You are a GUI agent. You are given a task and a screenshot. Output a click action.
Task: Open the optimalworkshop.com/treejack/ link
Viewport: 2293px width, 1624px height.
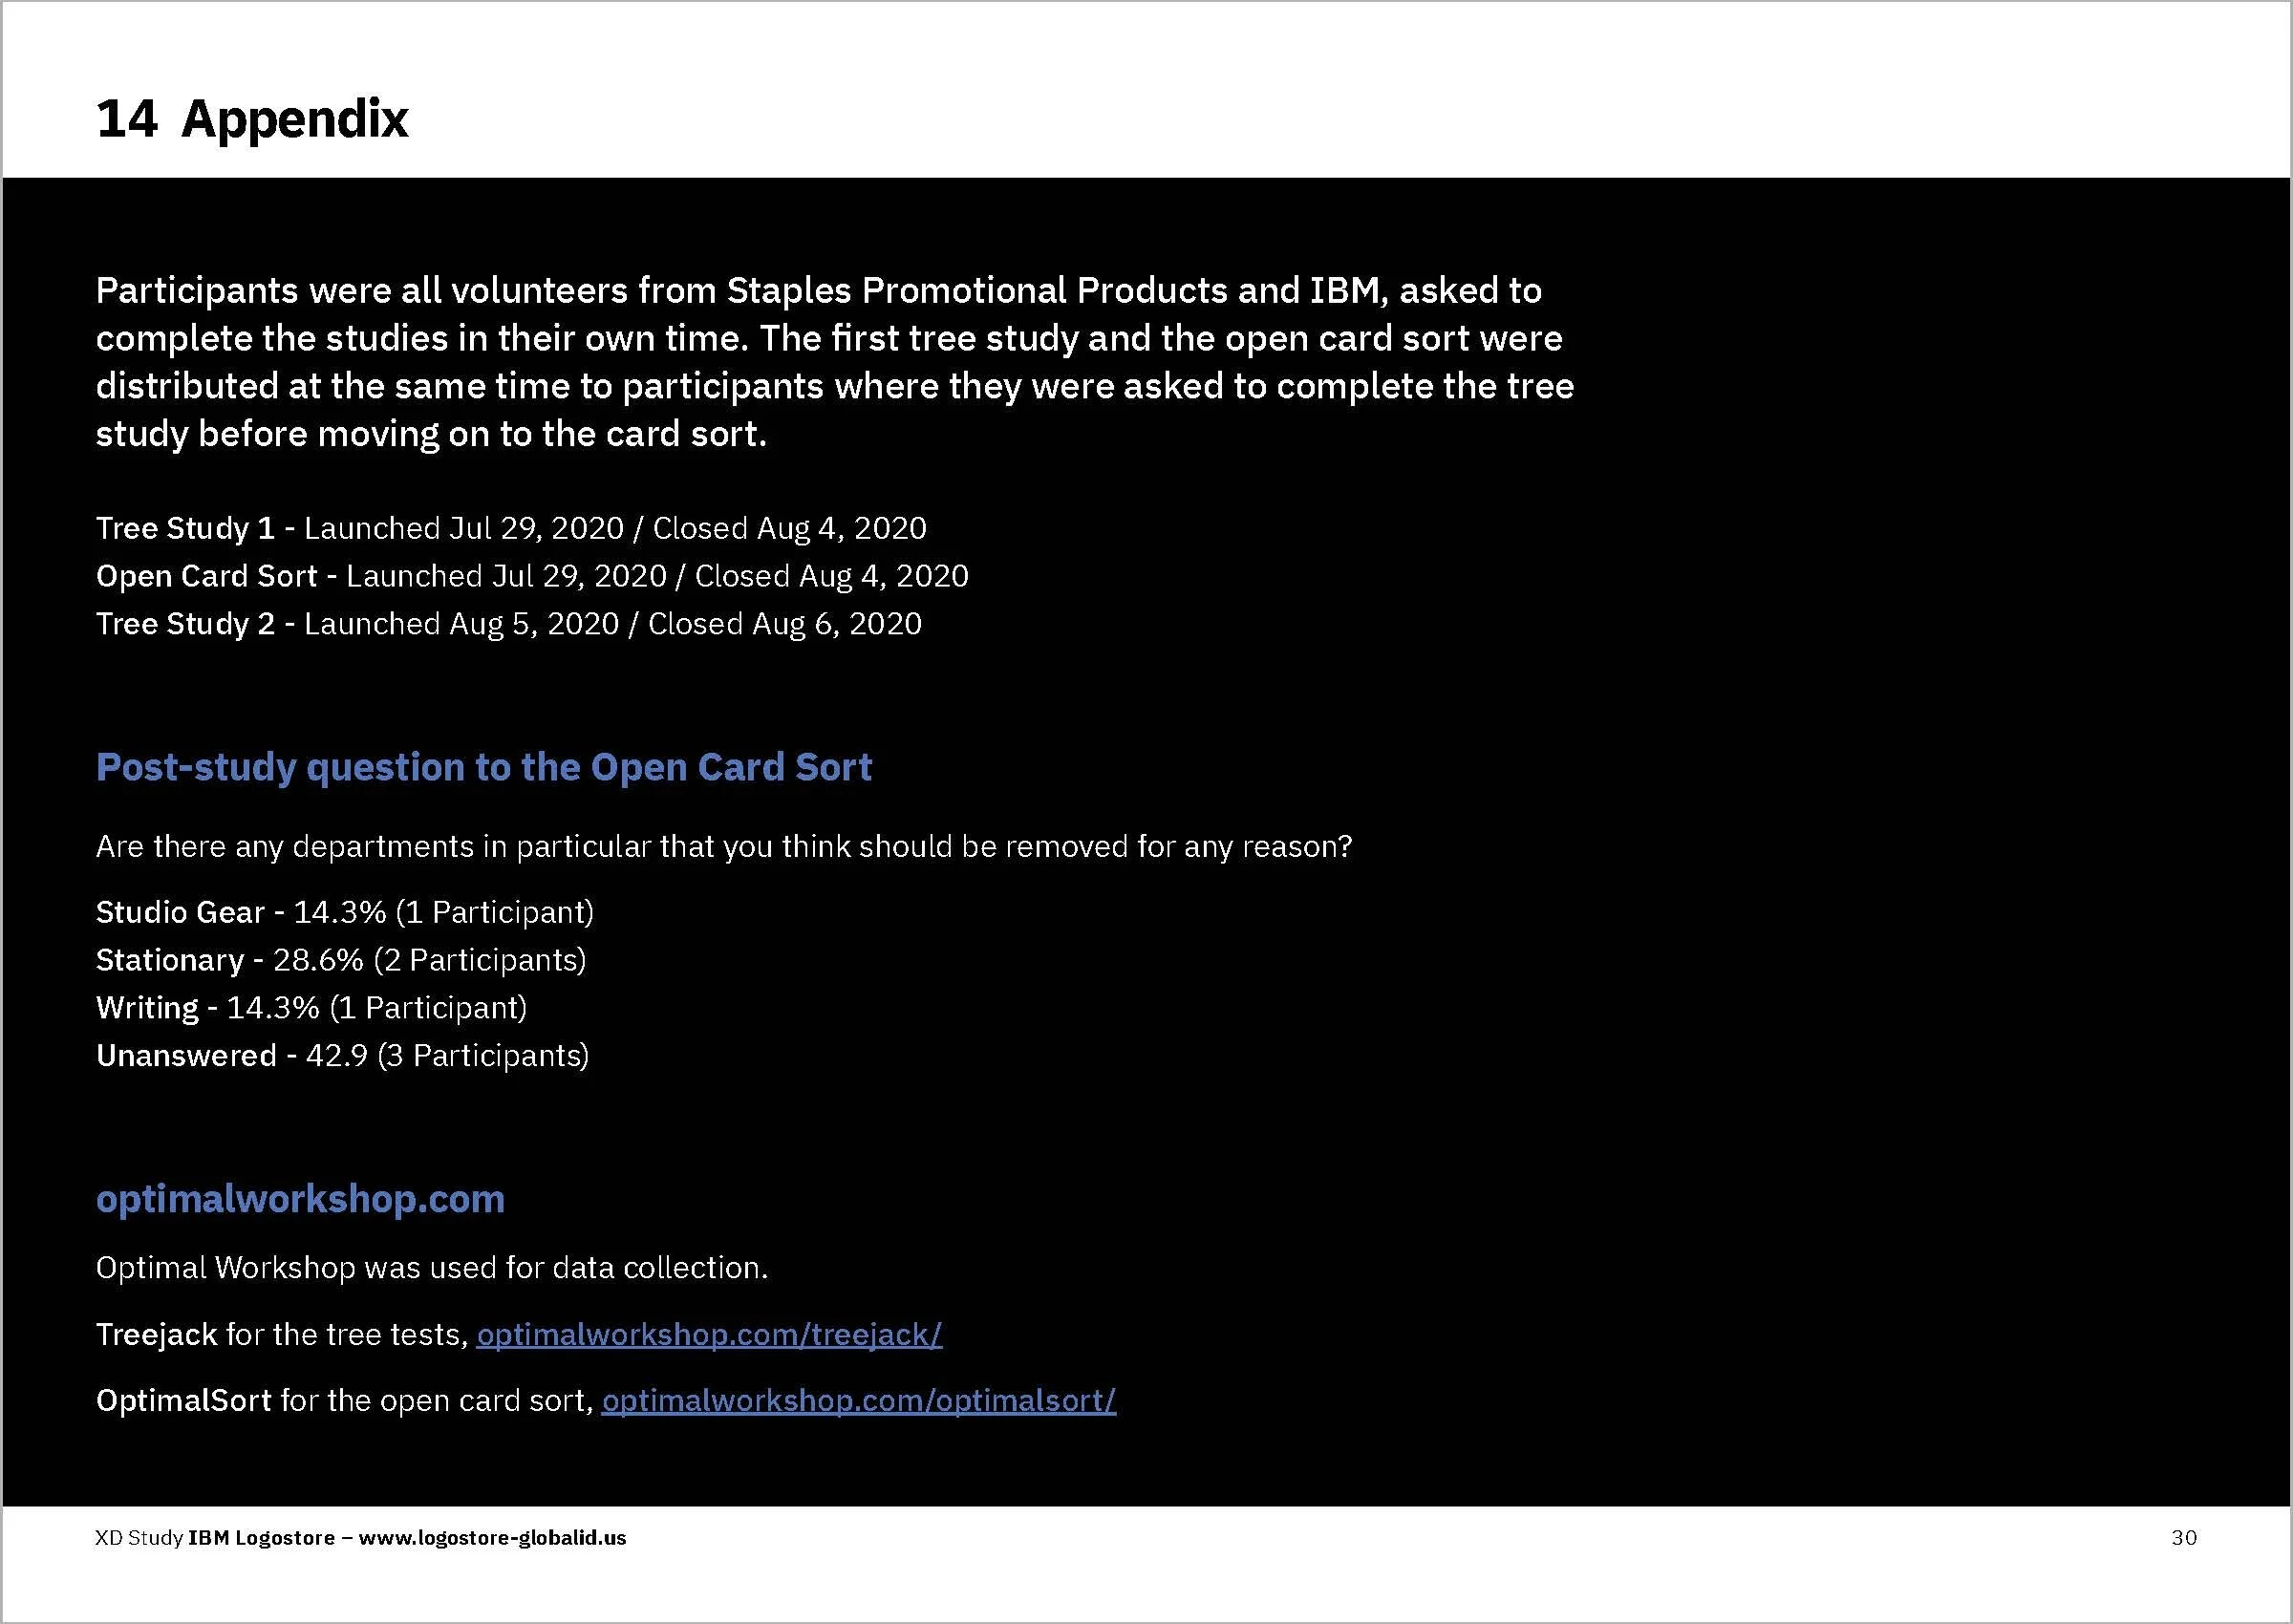(709, 1334)
